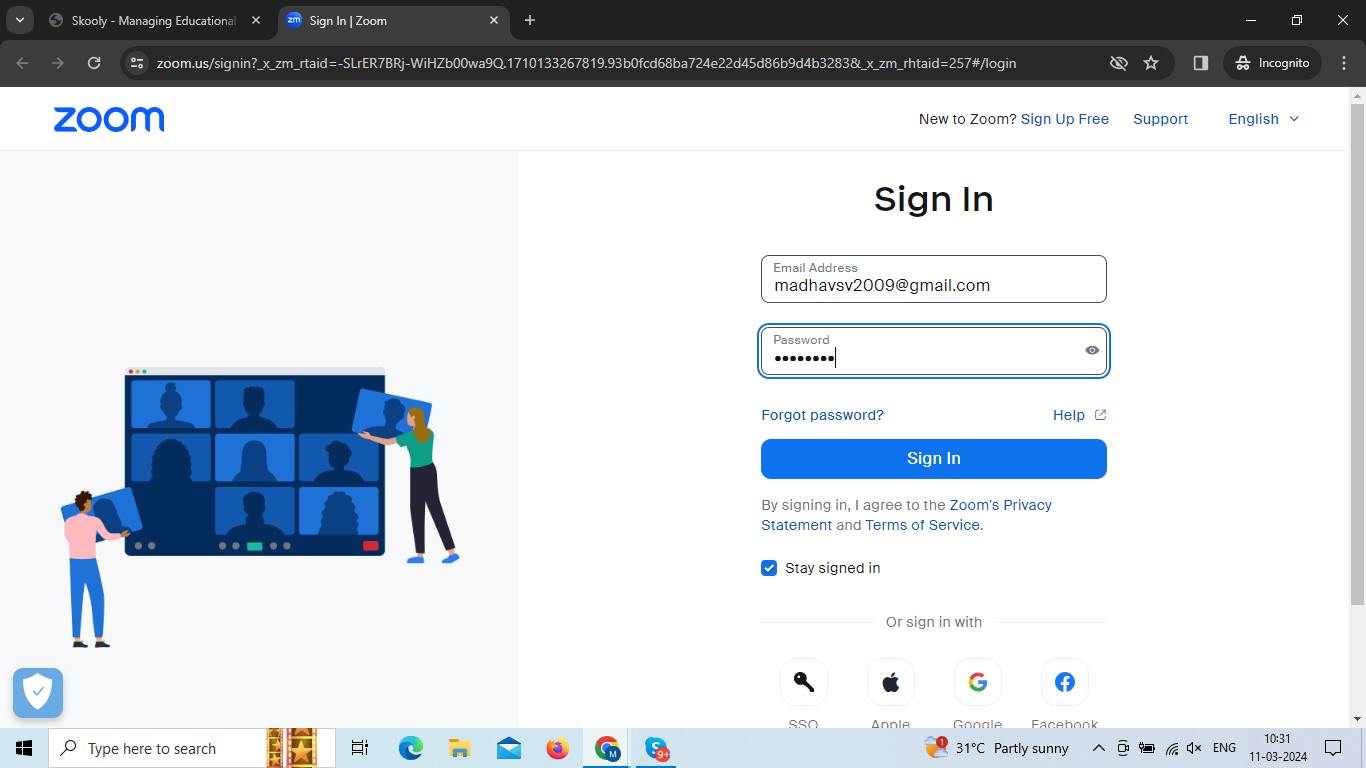Click Sign Up Free link
This screenshot has height=768, width=1366.
1065,119
